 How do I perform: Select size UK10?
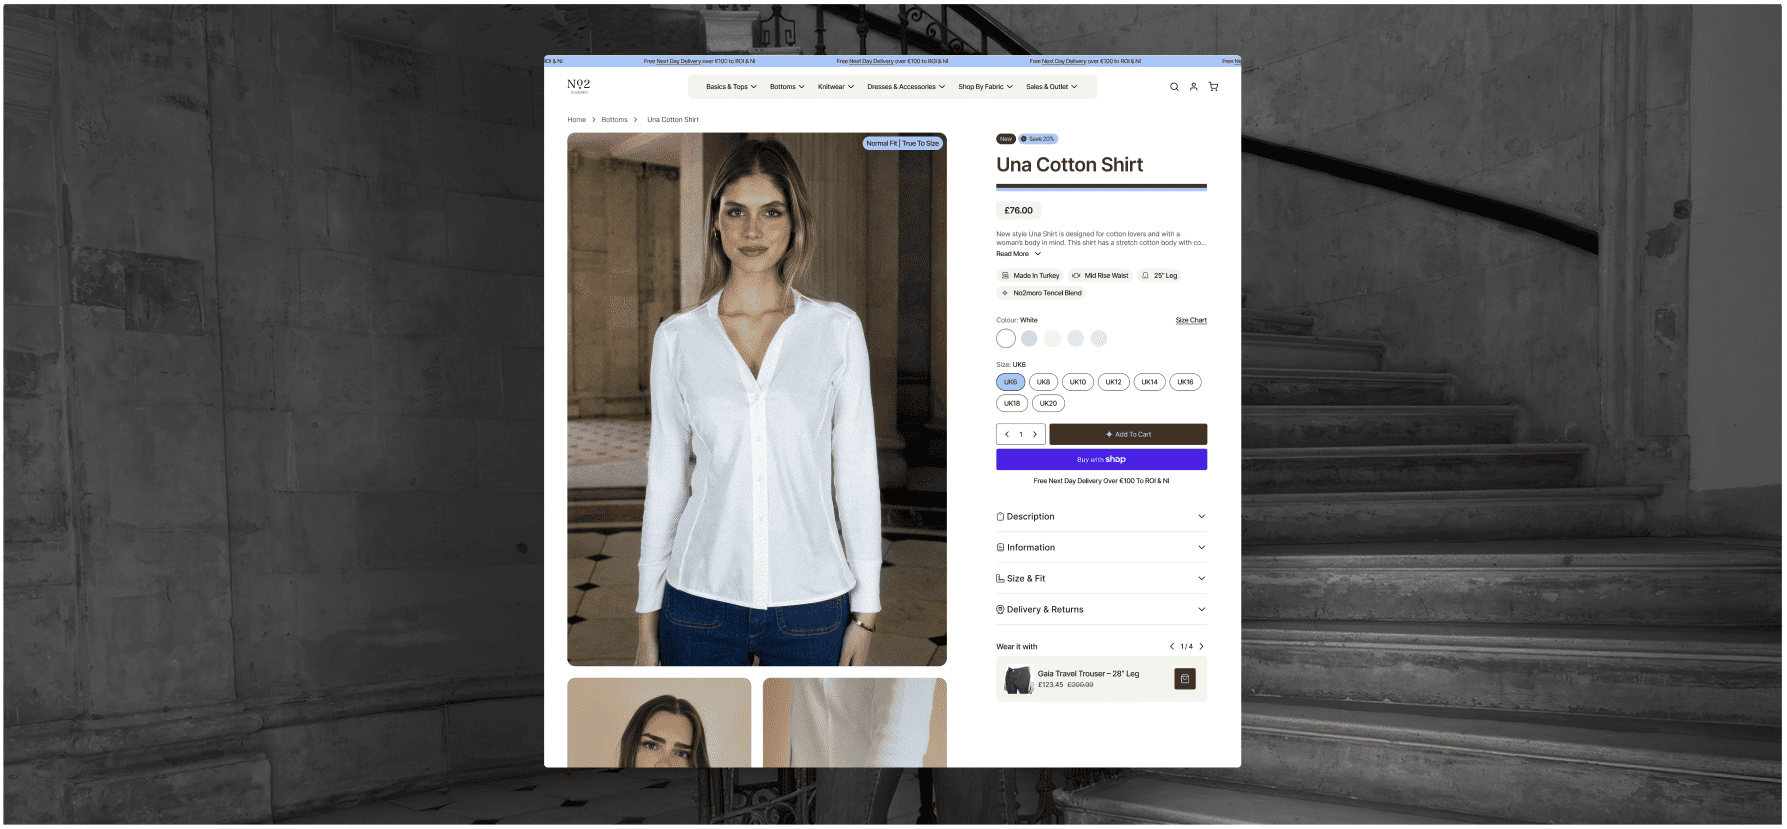(1078, 382)
